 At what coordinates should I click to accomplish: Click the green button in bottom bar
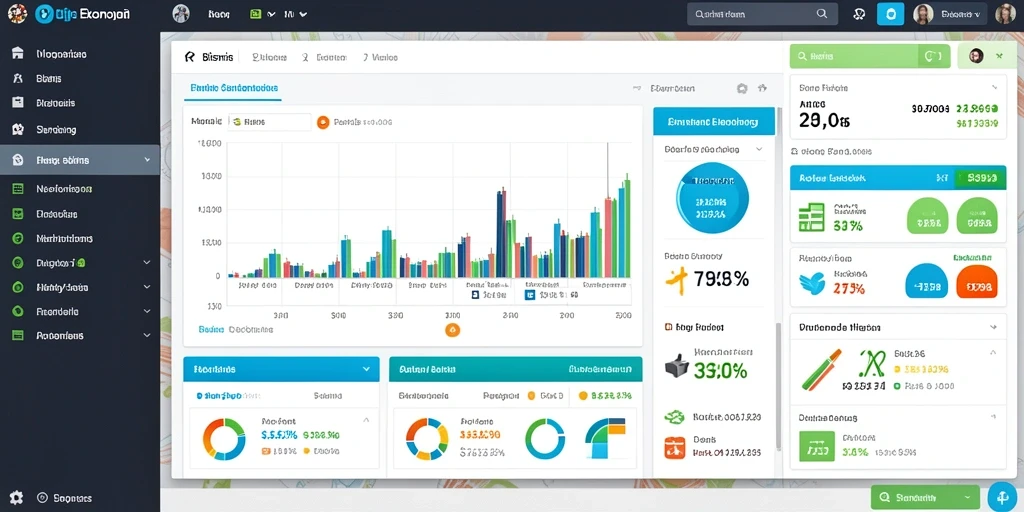(925, 497)
